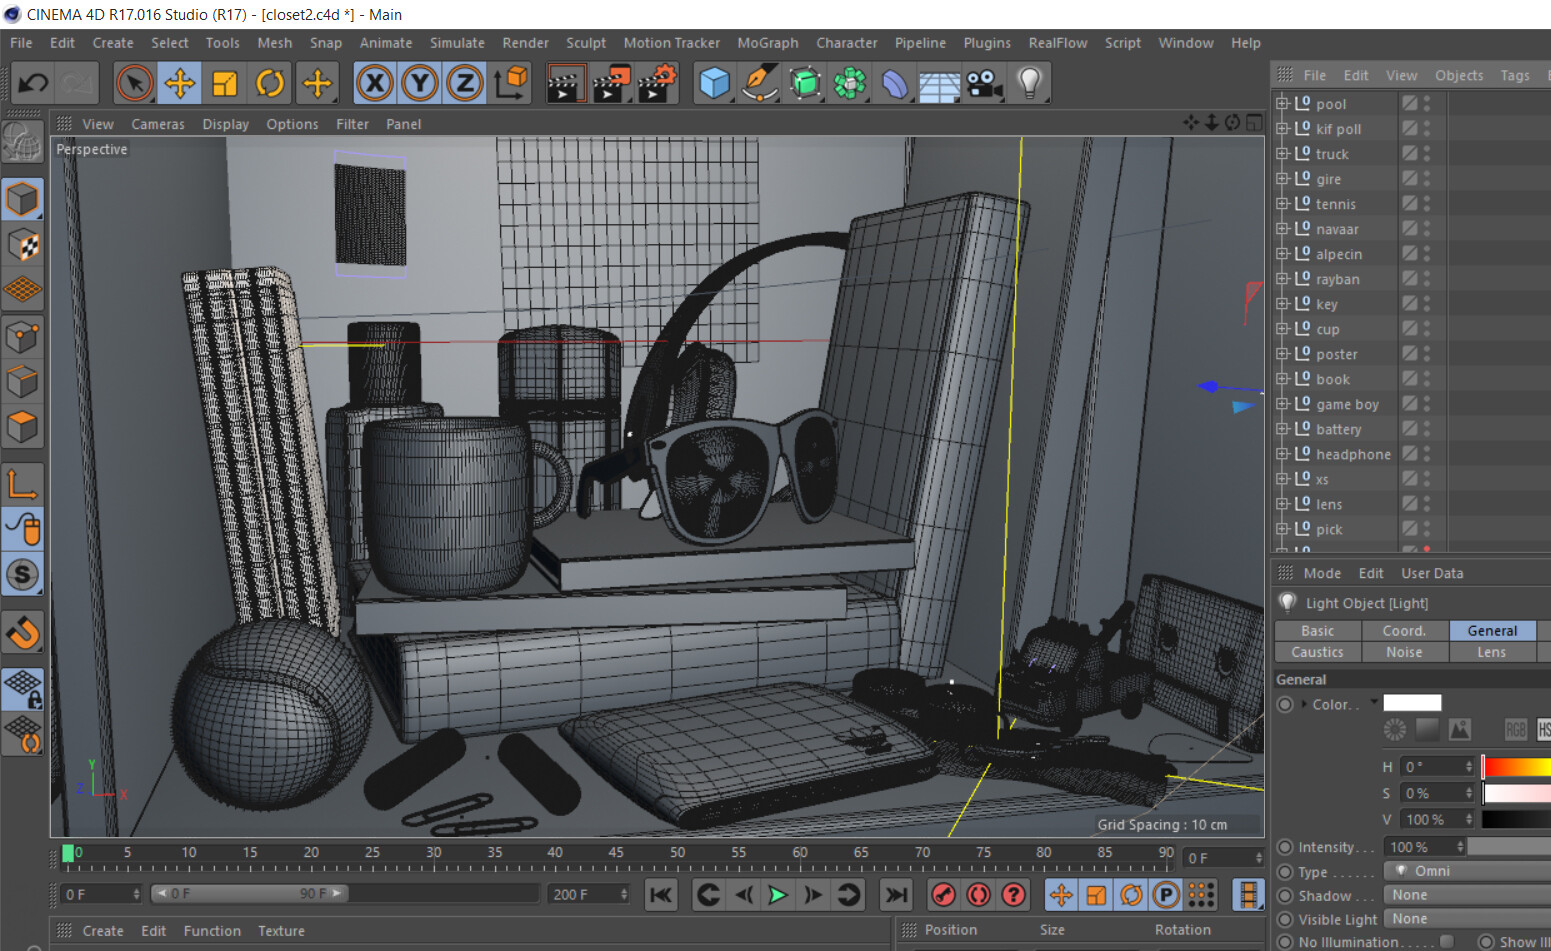The height and width of the screenshot is (951, 1551).
Task: Toggle X-axis lock button
Action: pyautogui.click(x=374, y=83)
